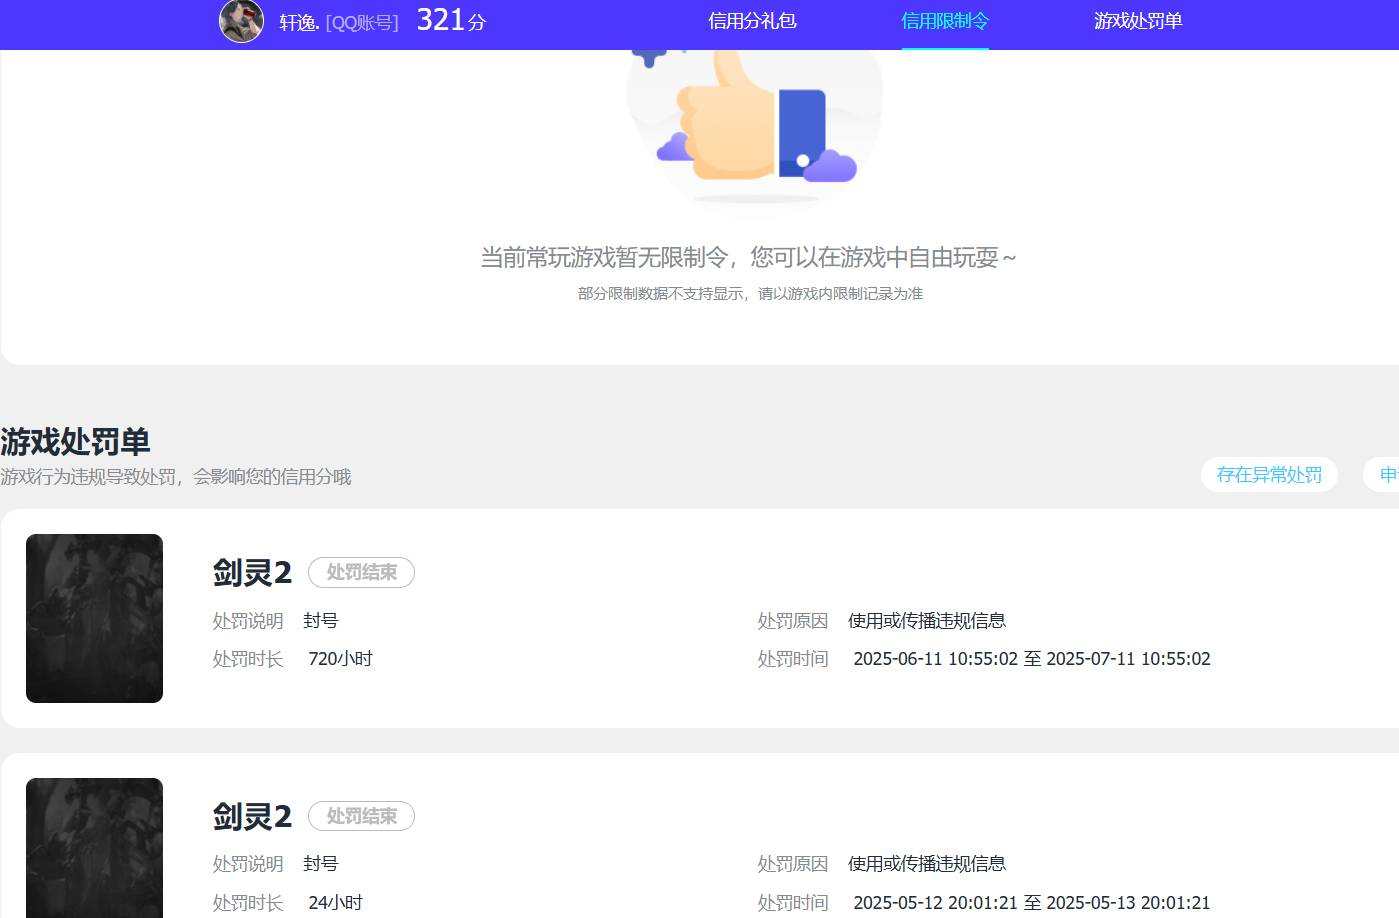Click the 存在异常处罚 button
The width and height of the screenshot is (1399, 918).
pos(1269,475)
